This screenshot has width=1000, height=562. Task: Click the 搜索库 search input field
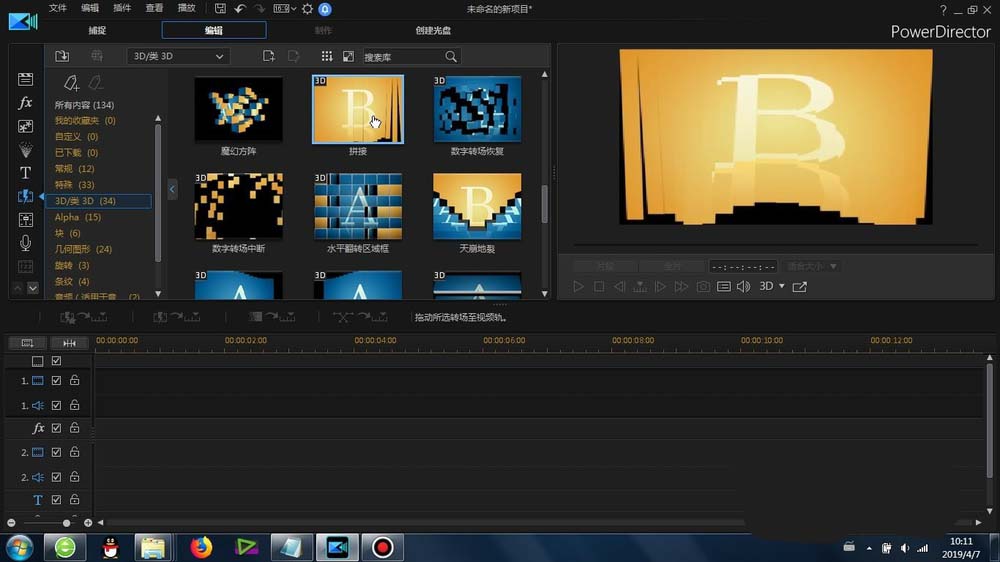403,57
